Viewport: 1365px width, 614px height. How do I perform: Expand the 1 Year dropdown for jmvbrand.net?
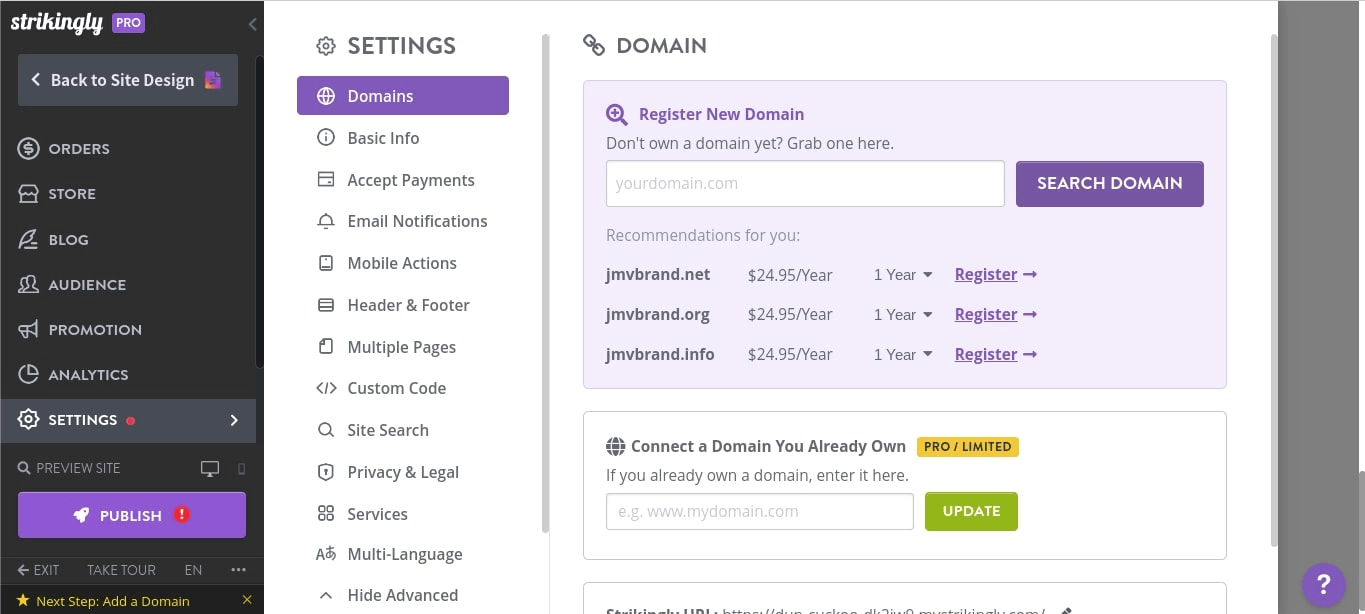[x=902, y=274]
